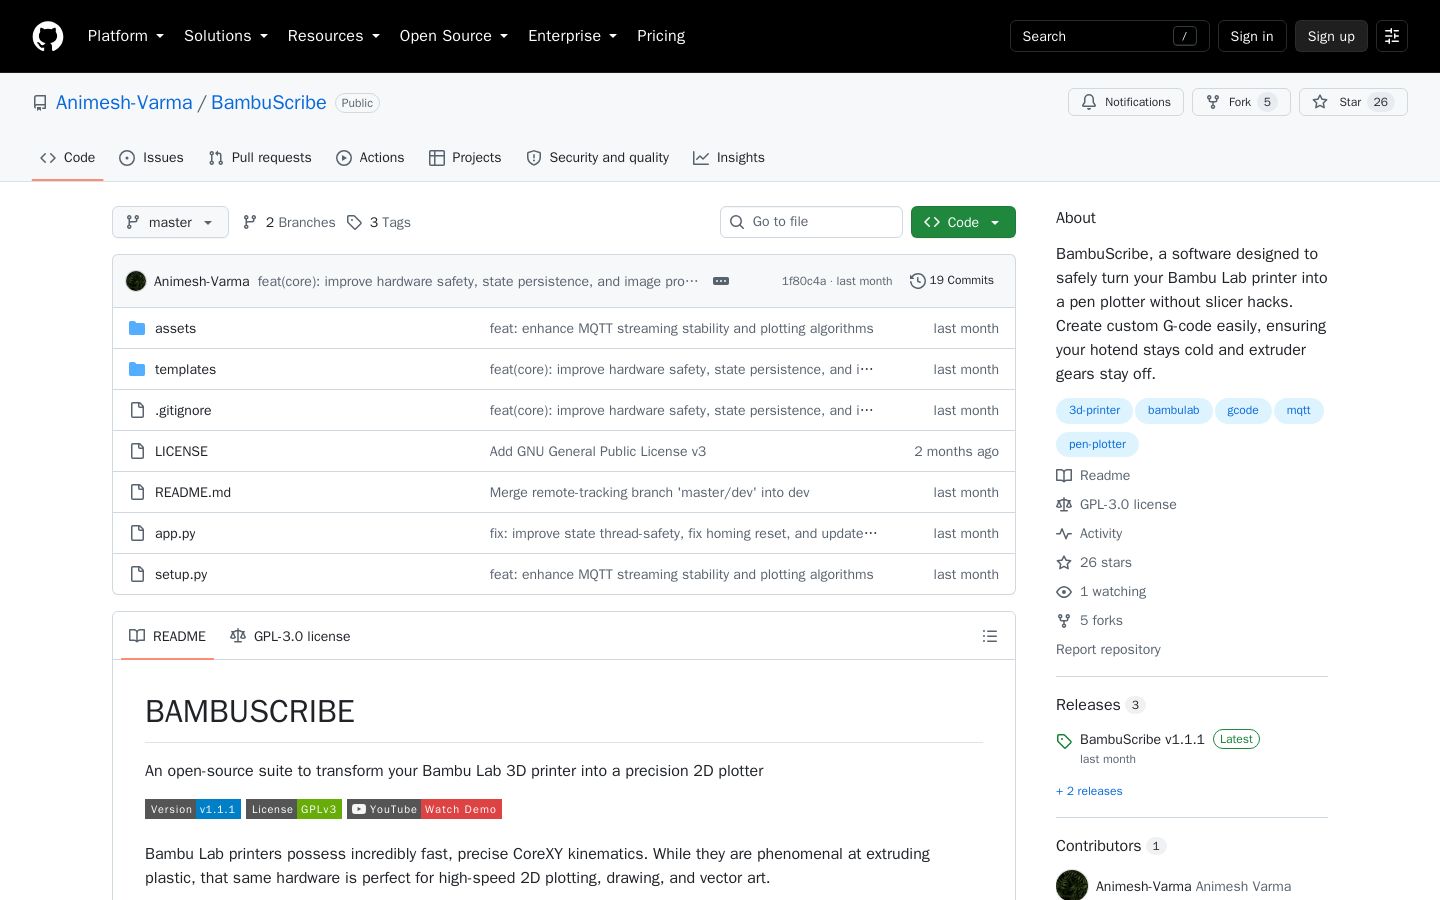Click the .gitignore file icon
Screen dimensions: 1440x900
pyautogui.click(x=137, y=410)
